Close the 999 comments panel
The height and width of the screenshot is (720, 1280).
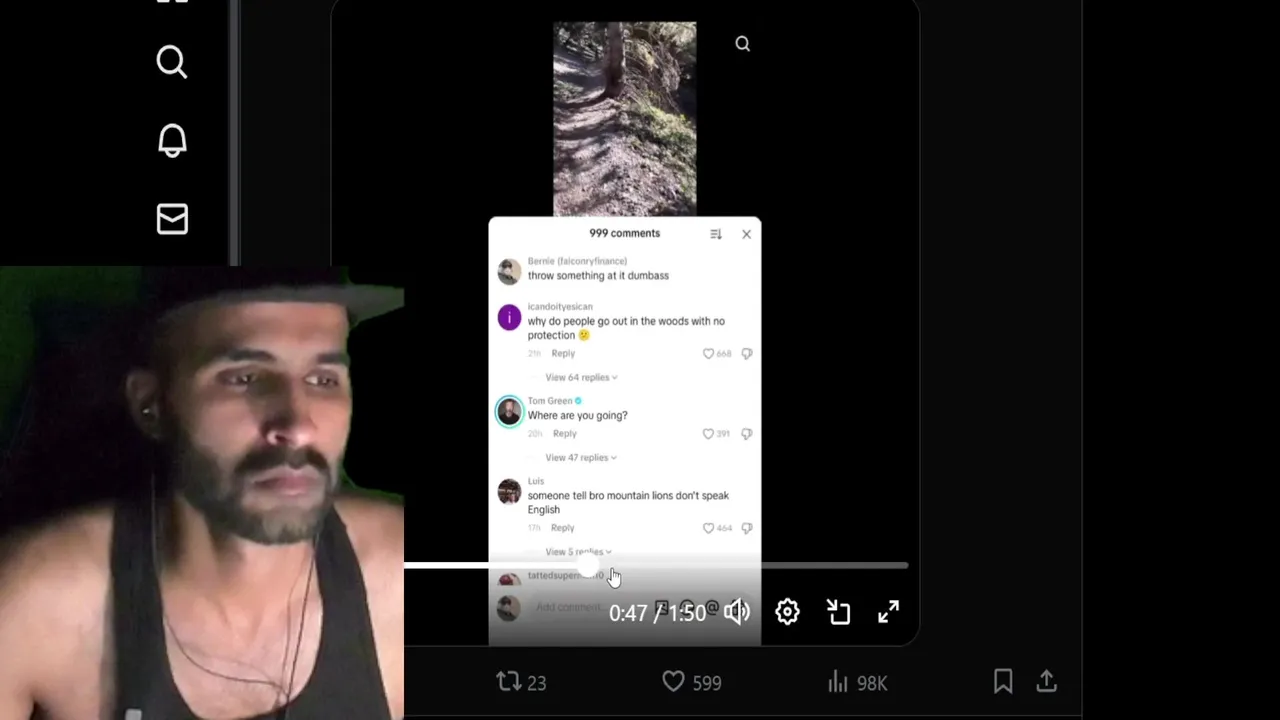(x=746, y=234)
